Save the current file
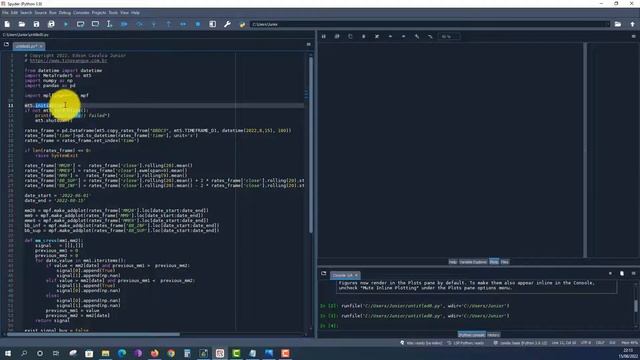This screenshot has height=360, width=640. tap(36, 24)
